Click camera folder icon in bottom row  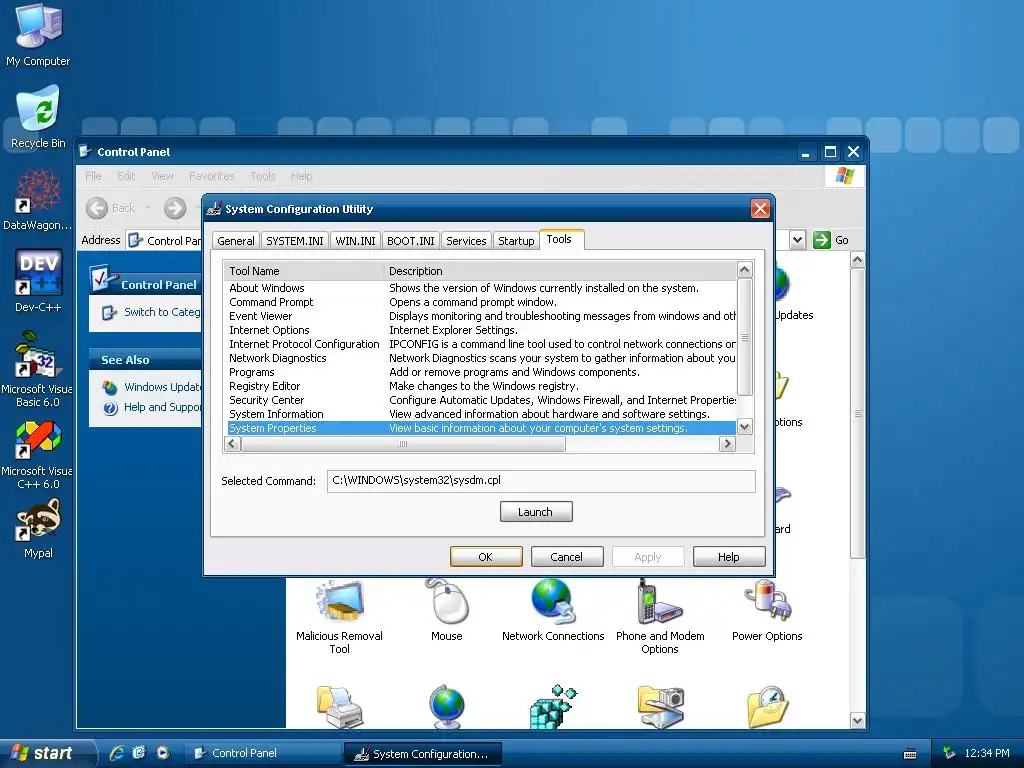pos(660,707)
